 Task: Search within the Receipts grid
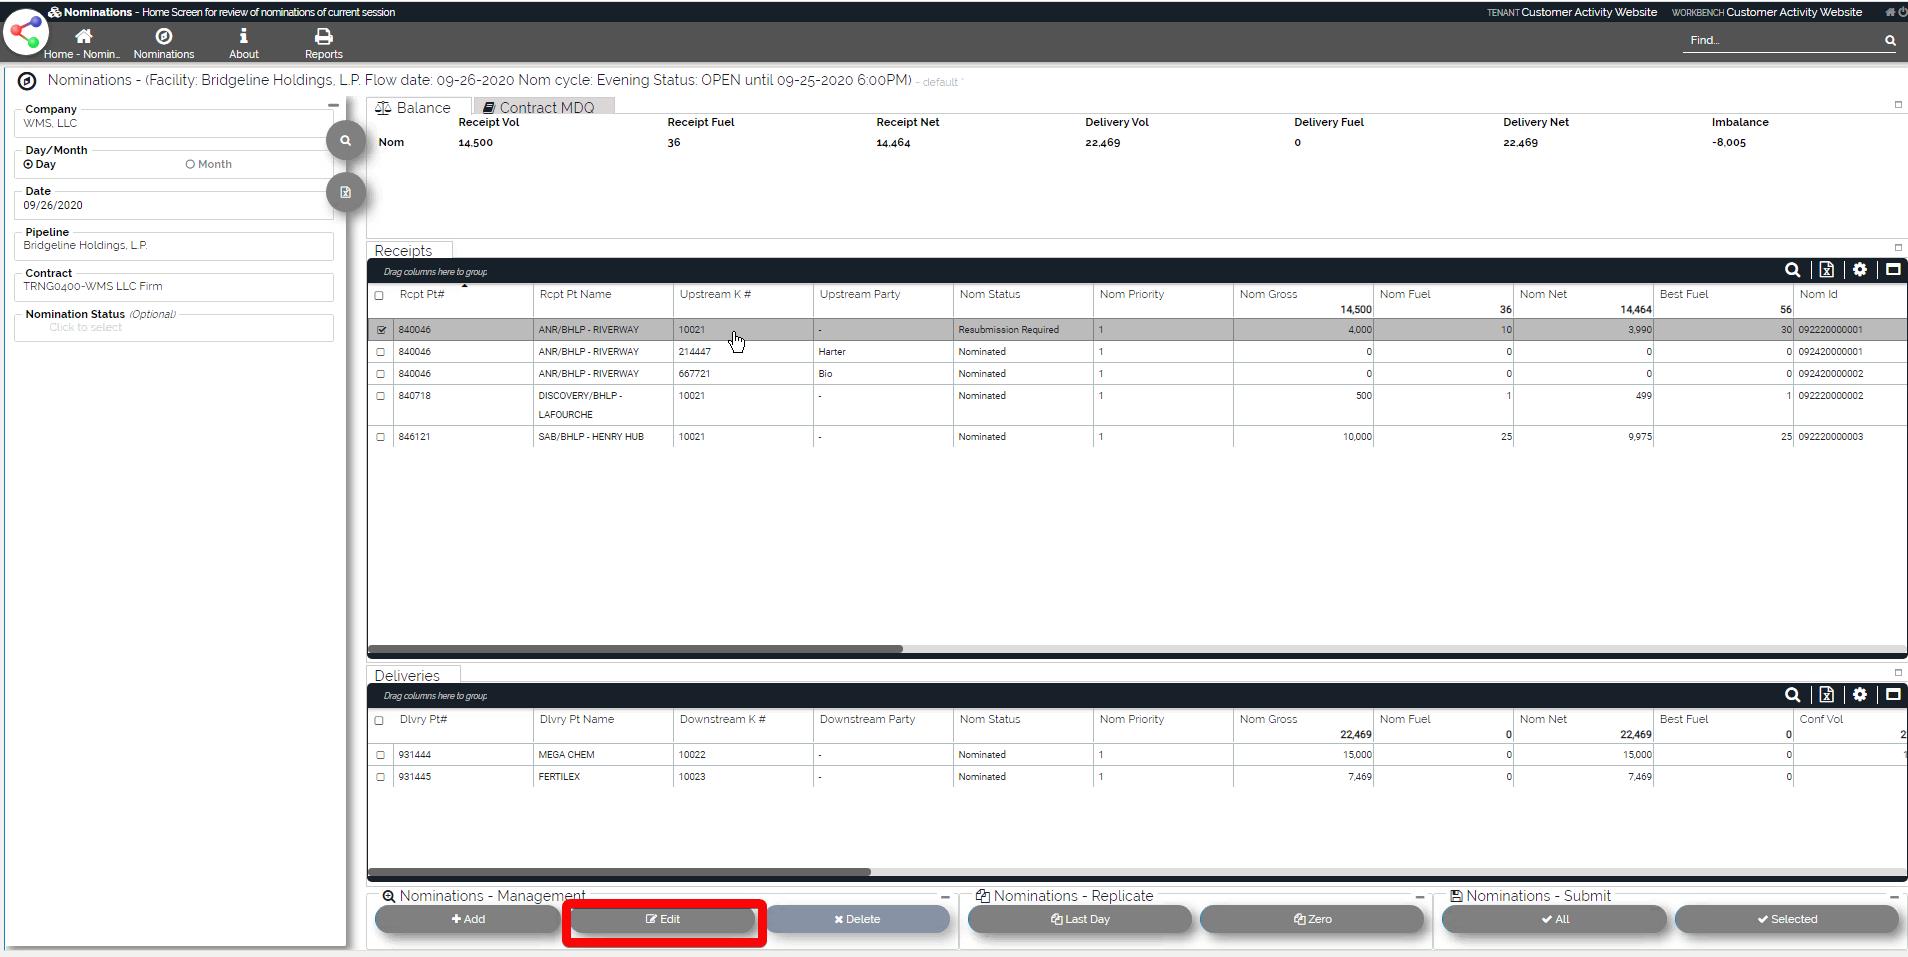(1792, 270)
